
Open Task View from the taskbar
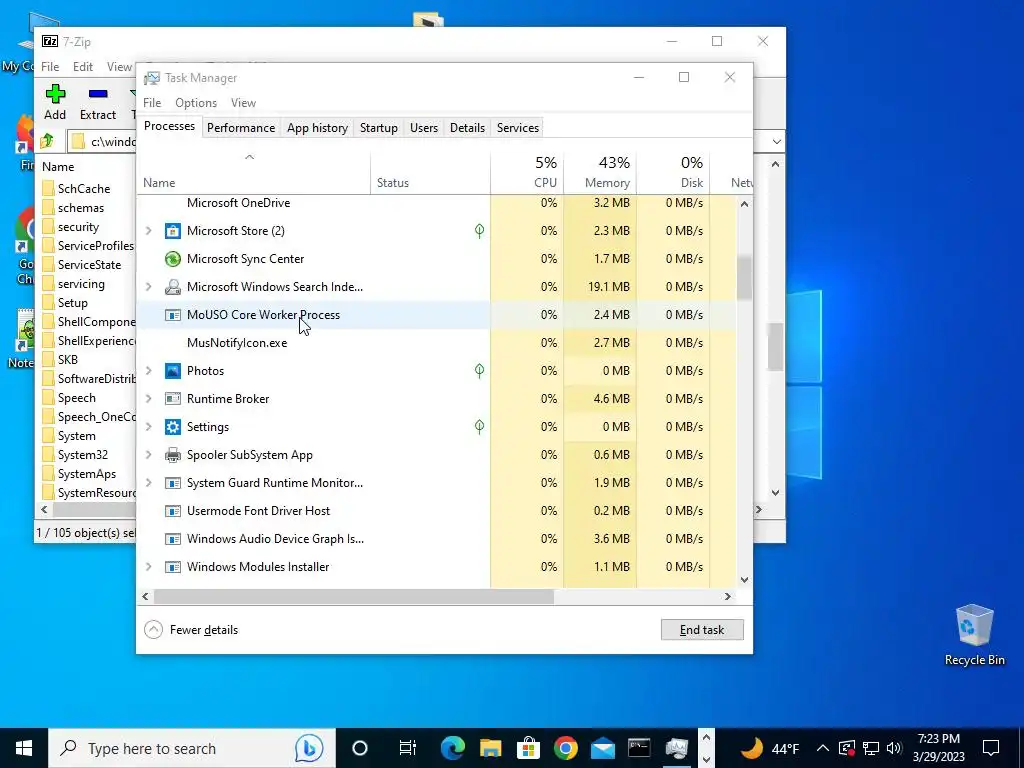coord(408,748)
